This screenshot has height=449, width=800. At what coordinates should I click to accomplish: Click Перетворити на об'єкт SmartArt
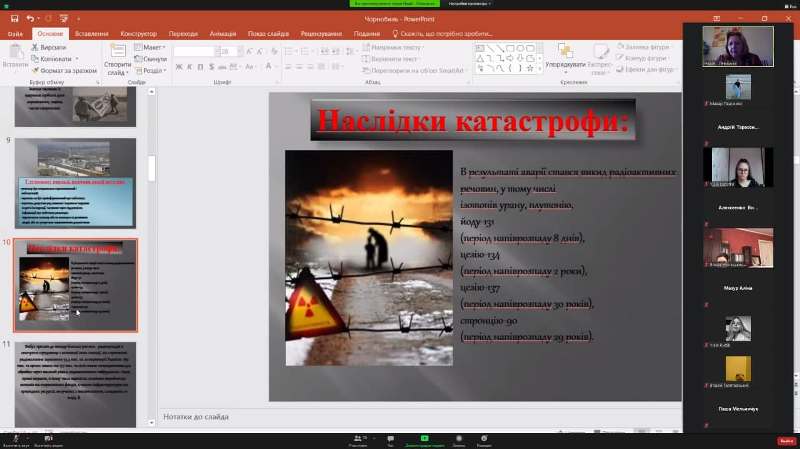[x=413, y=70]
